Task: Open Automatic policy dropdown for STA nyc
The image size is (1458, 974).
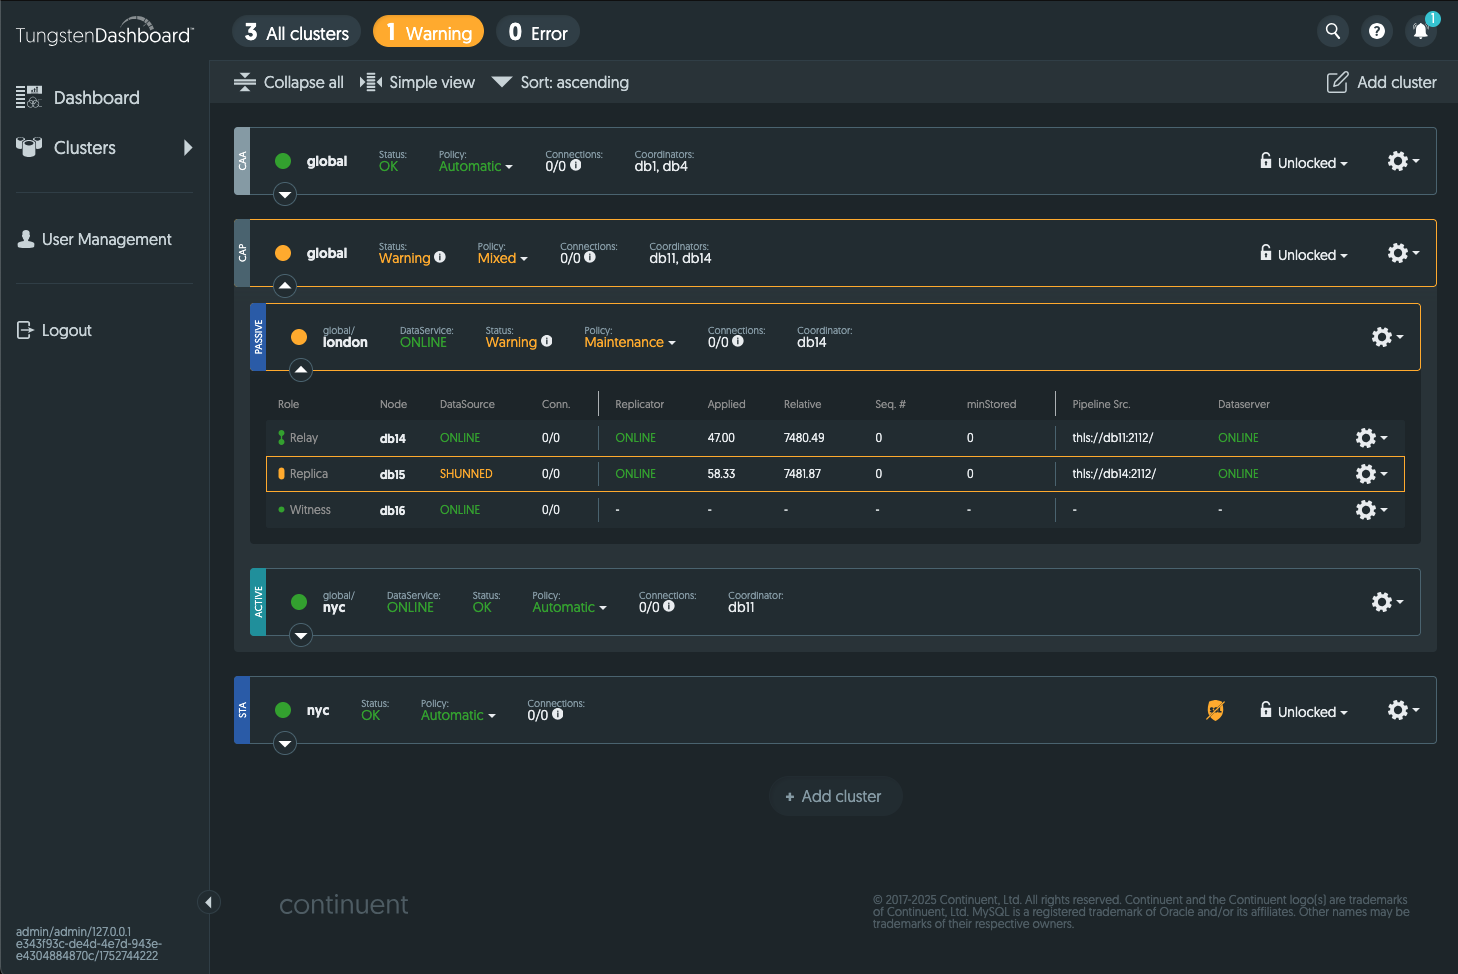Action: [458, 715]
